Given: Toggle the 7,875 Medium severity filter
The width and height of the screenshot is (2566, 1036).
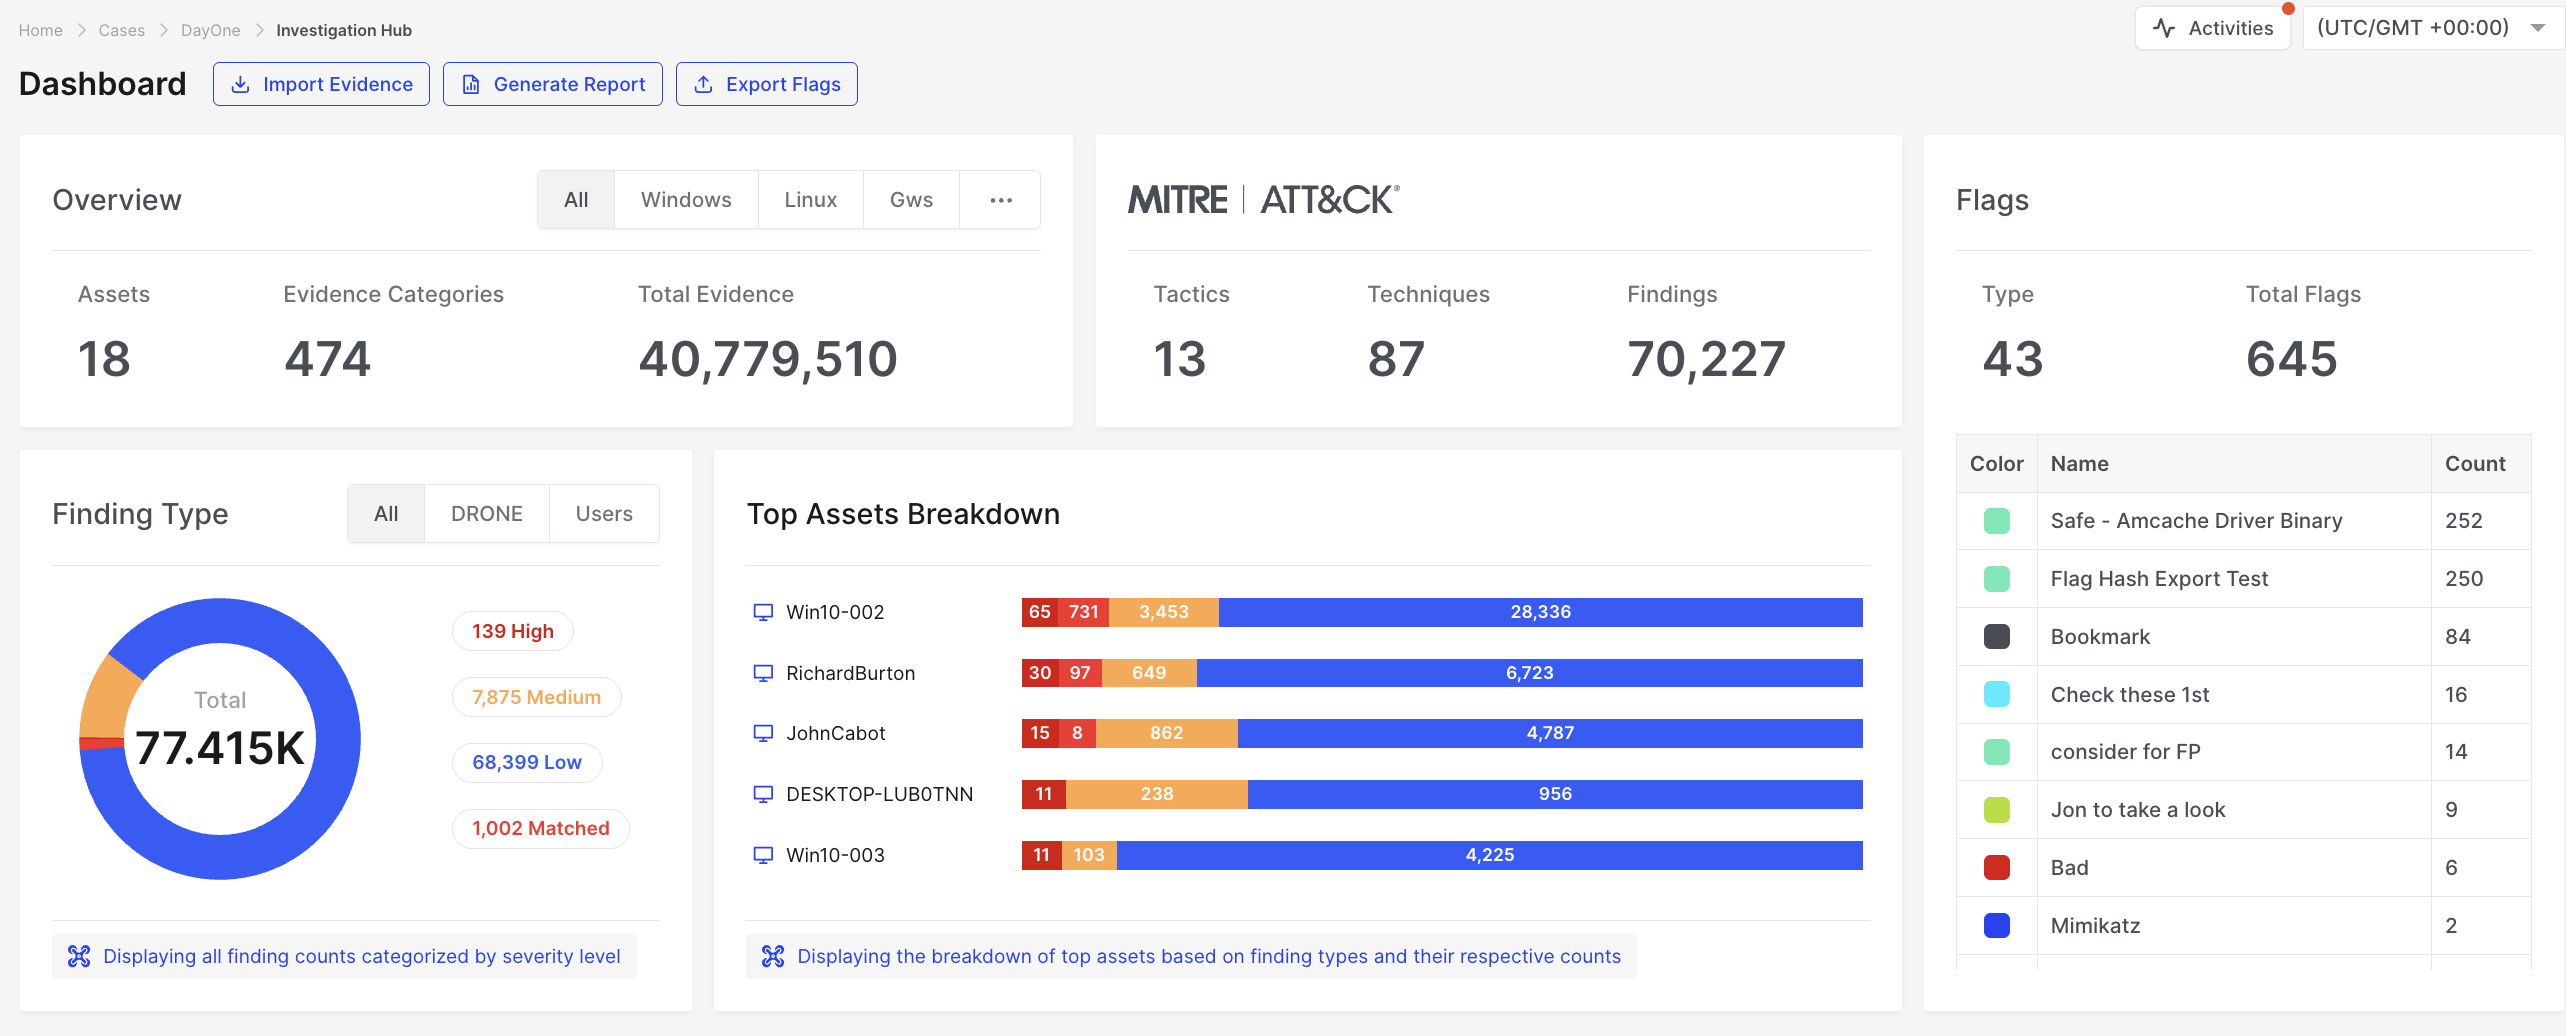Looking at the screenshot, I should click(x=536, y=697).
